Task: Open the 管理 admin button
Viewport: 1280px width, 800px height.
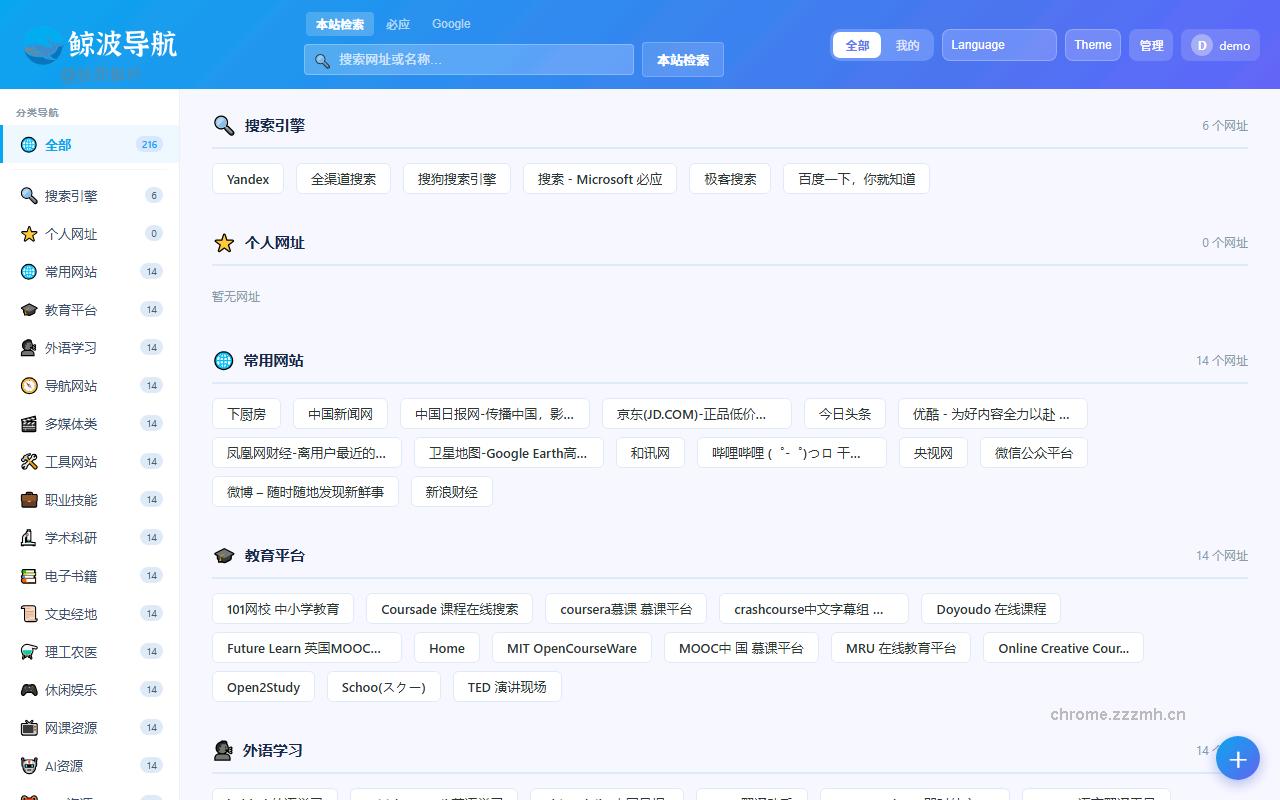Action: pos(1151,45)
